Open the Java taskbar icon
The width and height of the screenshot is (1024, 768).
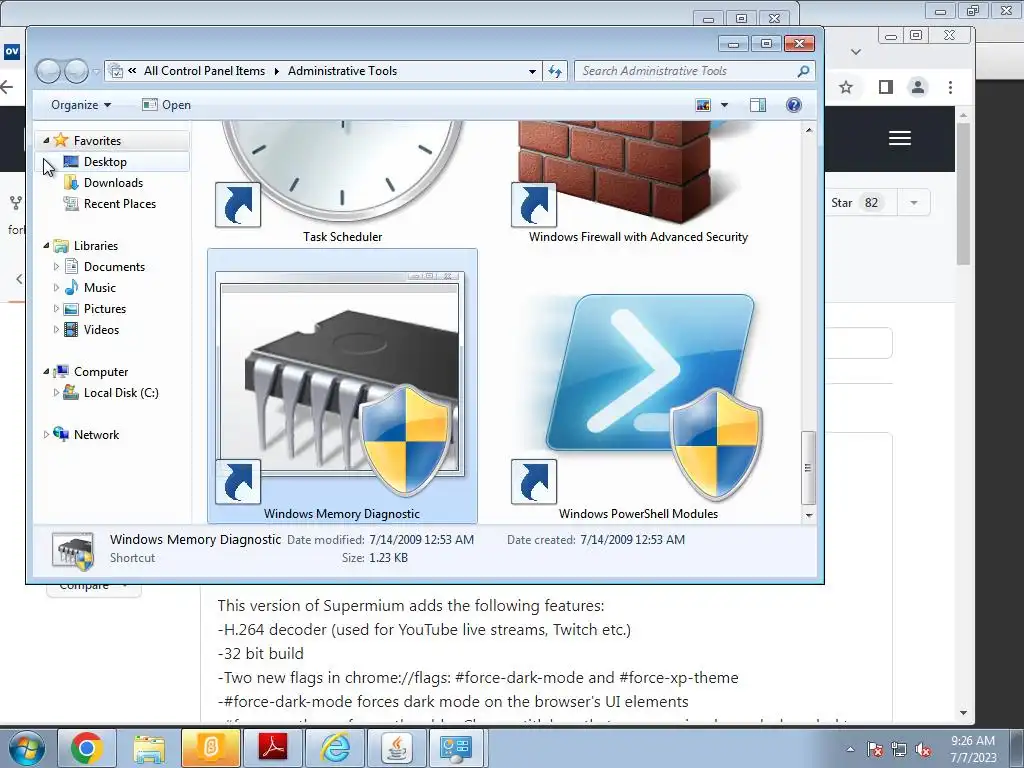coord(396,748)
